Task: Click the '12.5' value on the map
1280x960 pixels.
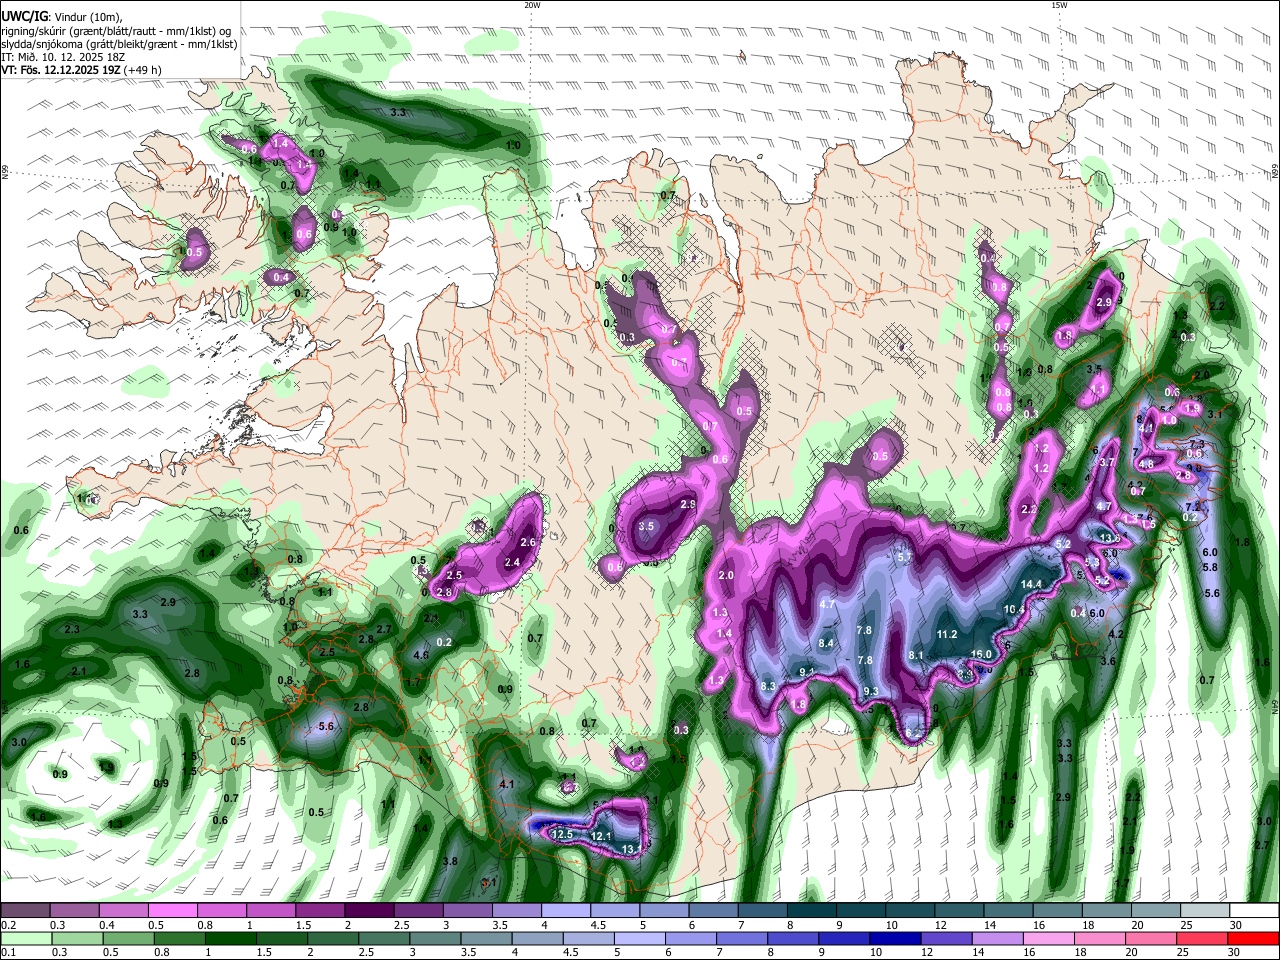Action: click(562, 834)
